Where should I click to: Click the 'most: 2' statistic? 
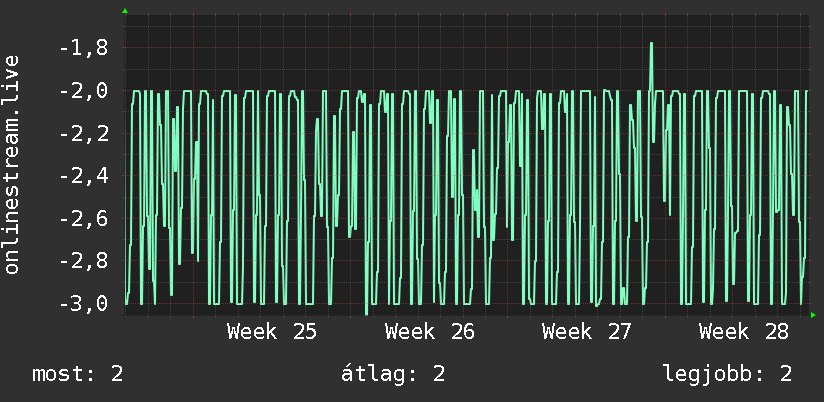pos(78,375)
